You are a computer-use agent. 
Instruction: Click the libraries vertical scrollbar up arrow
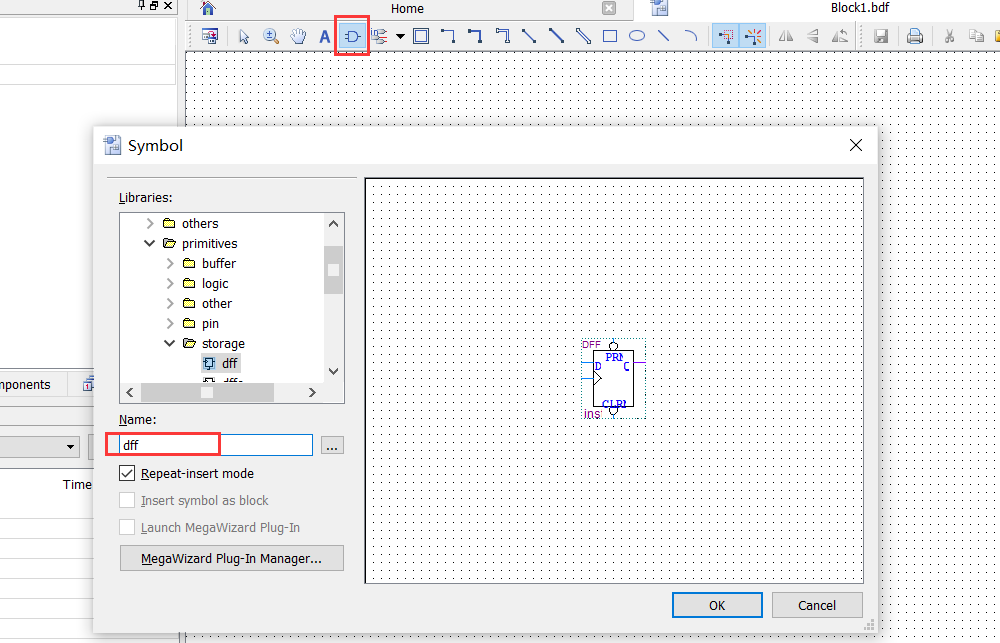point(333,223)
